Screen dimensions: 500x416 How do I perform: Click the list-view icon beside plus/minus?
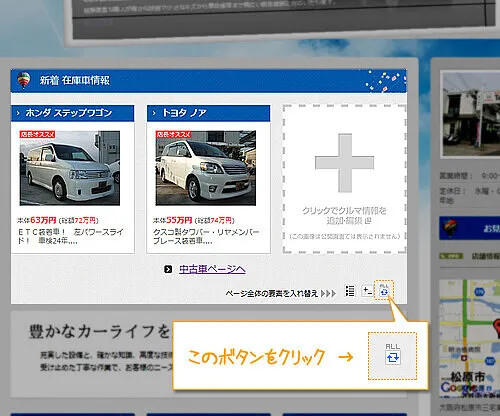coord(350,291)
